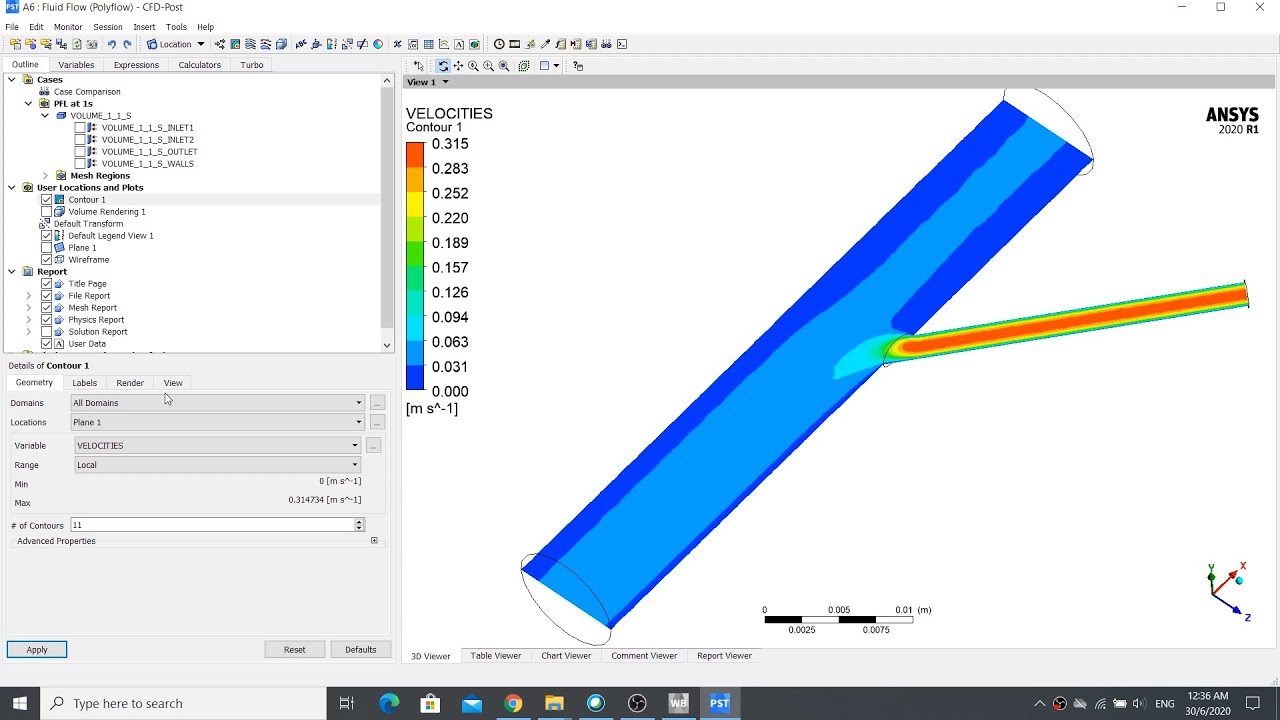The image size is (1280, 720).
Task: Open the Location toolbar dropdown
Action: (176, 44)
